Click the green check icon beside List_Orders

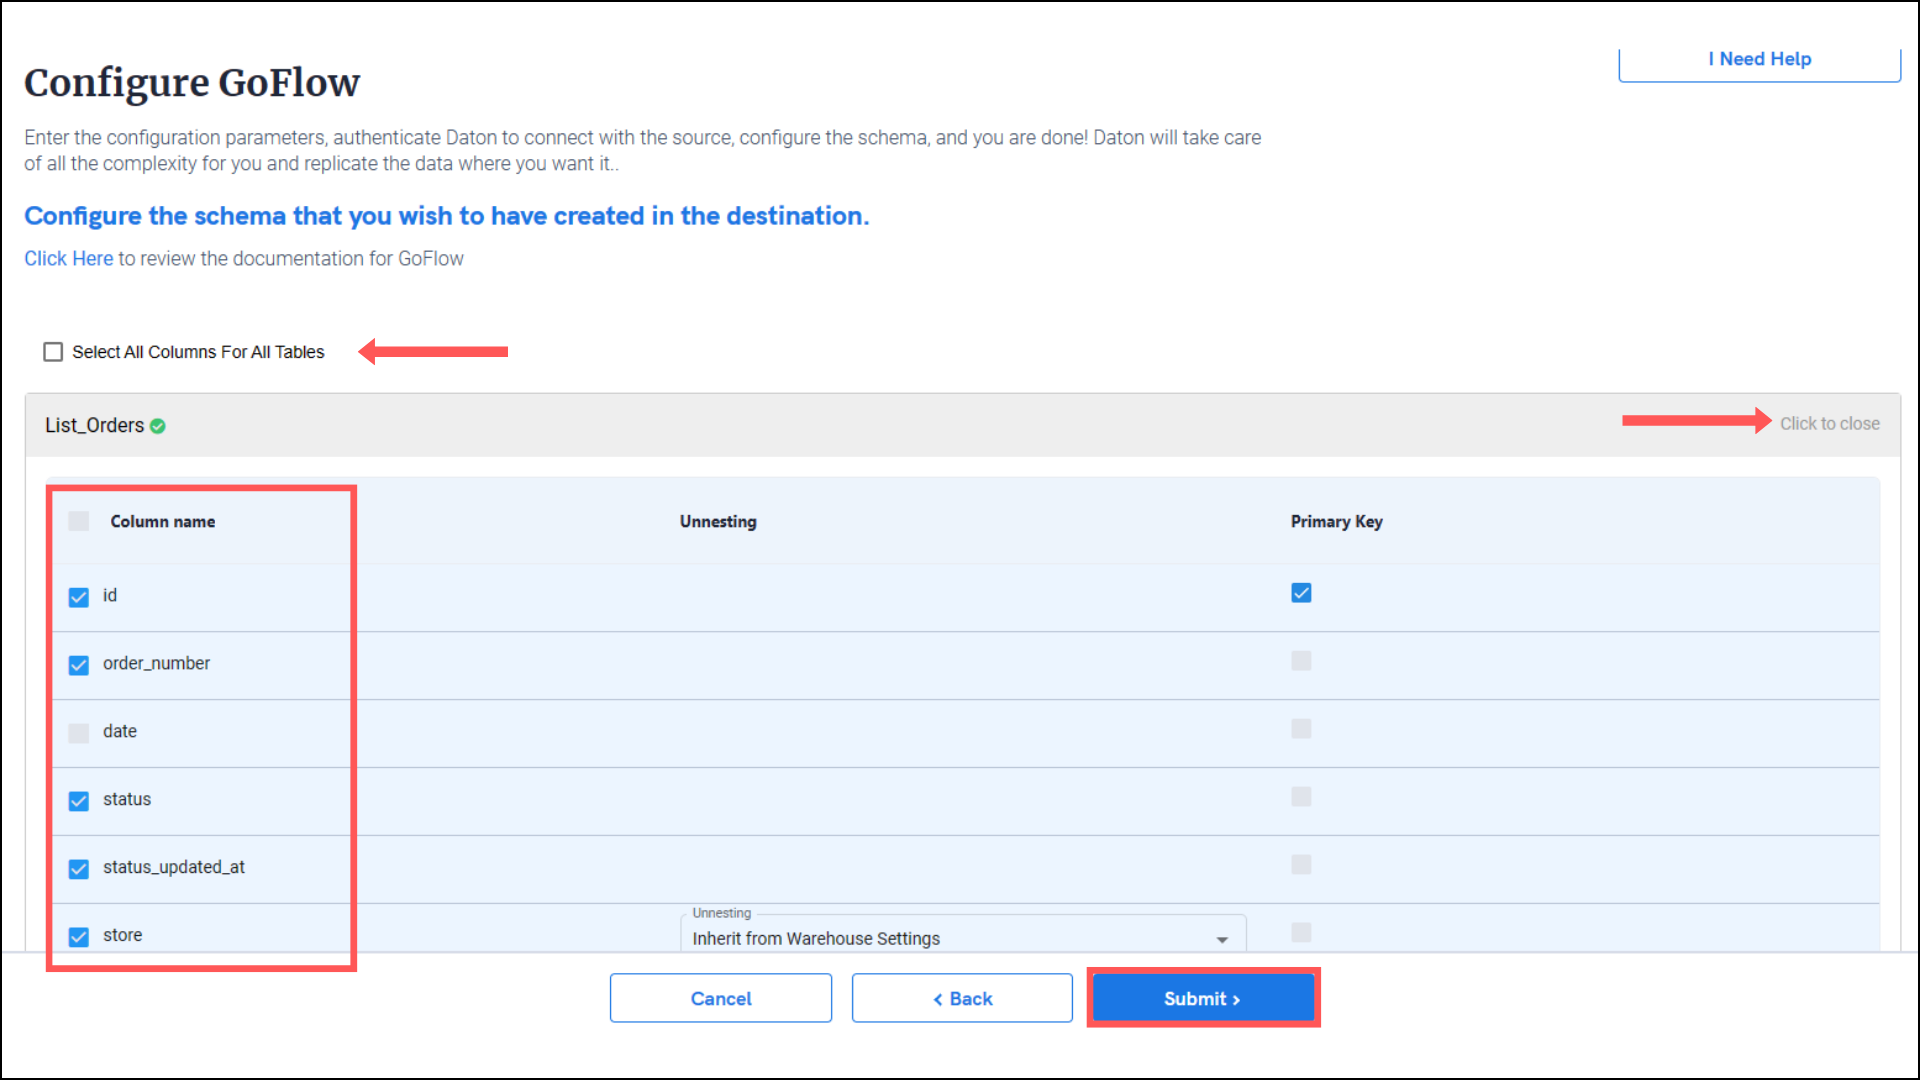click(x=158, y=426)
